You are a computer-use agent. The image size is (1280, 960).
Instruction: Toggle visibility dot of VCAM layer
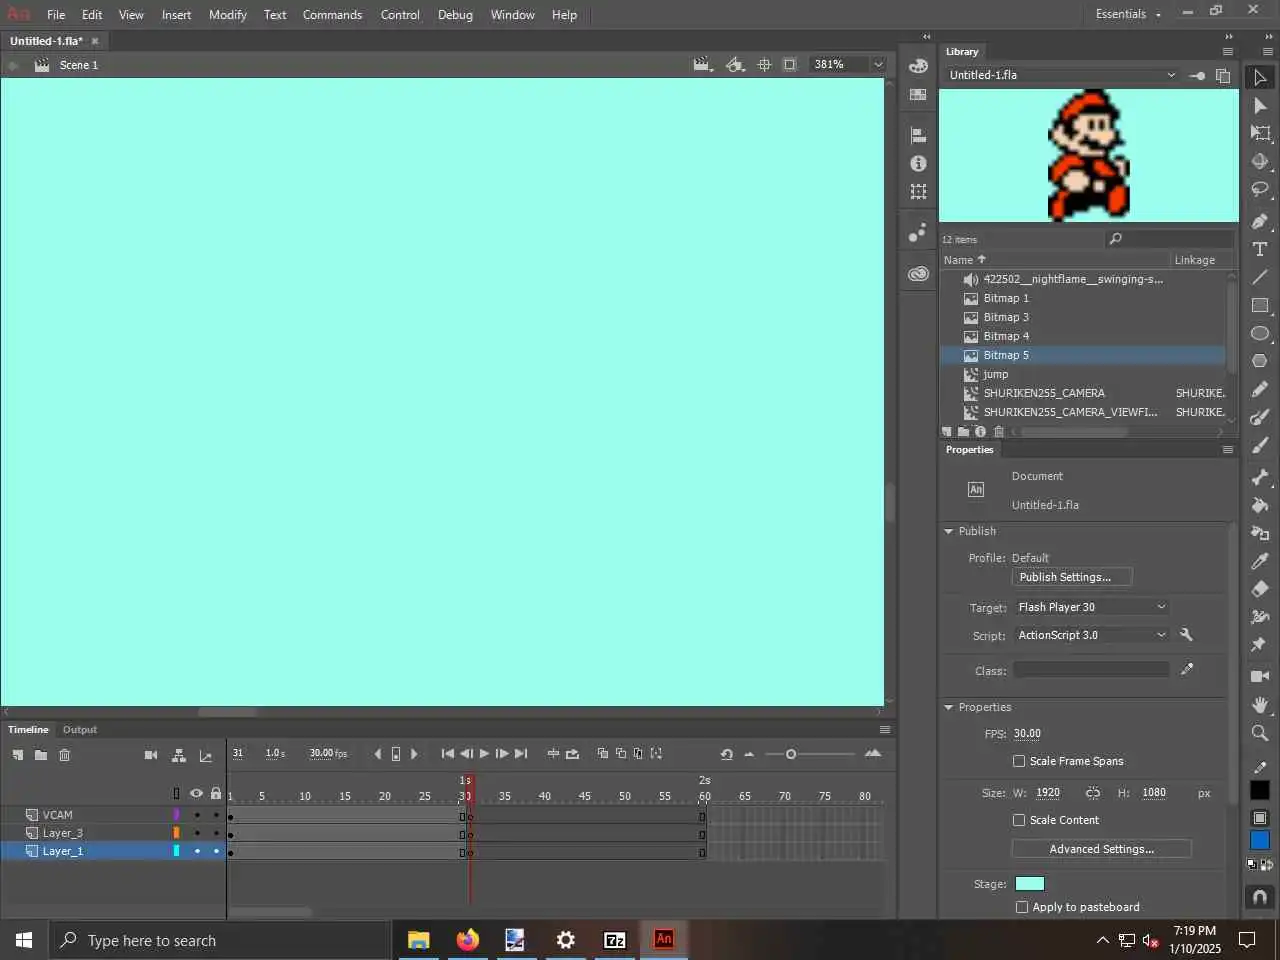(197, 815)
